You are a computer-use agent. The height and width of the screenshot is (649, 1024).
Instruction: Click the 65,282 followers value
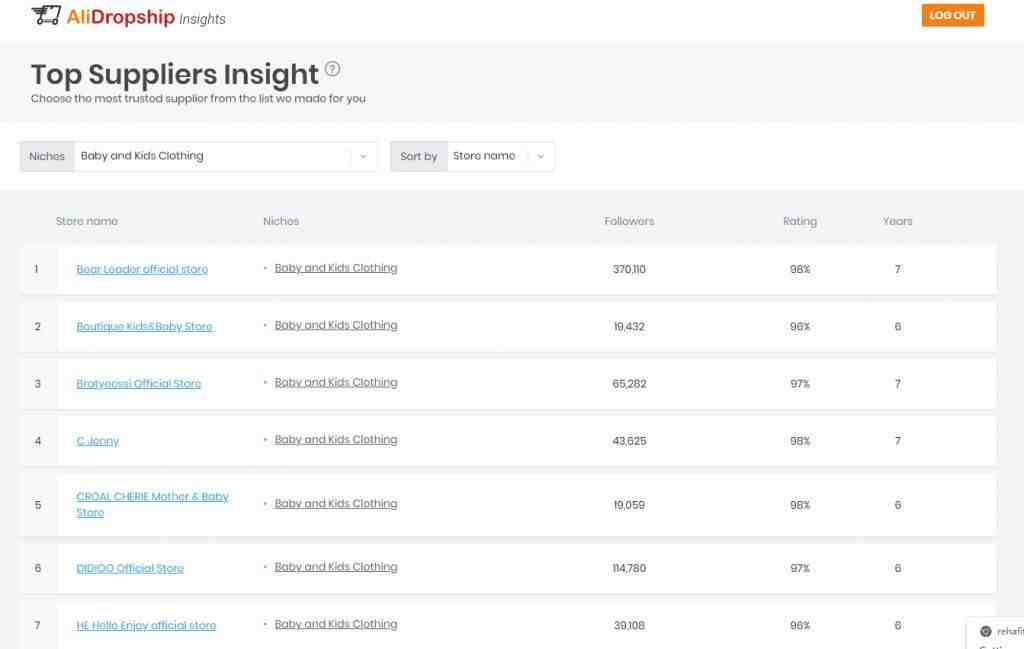[629, 384]
